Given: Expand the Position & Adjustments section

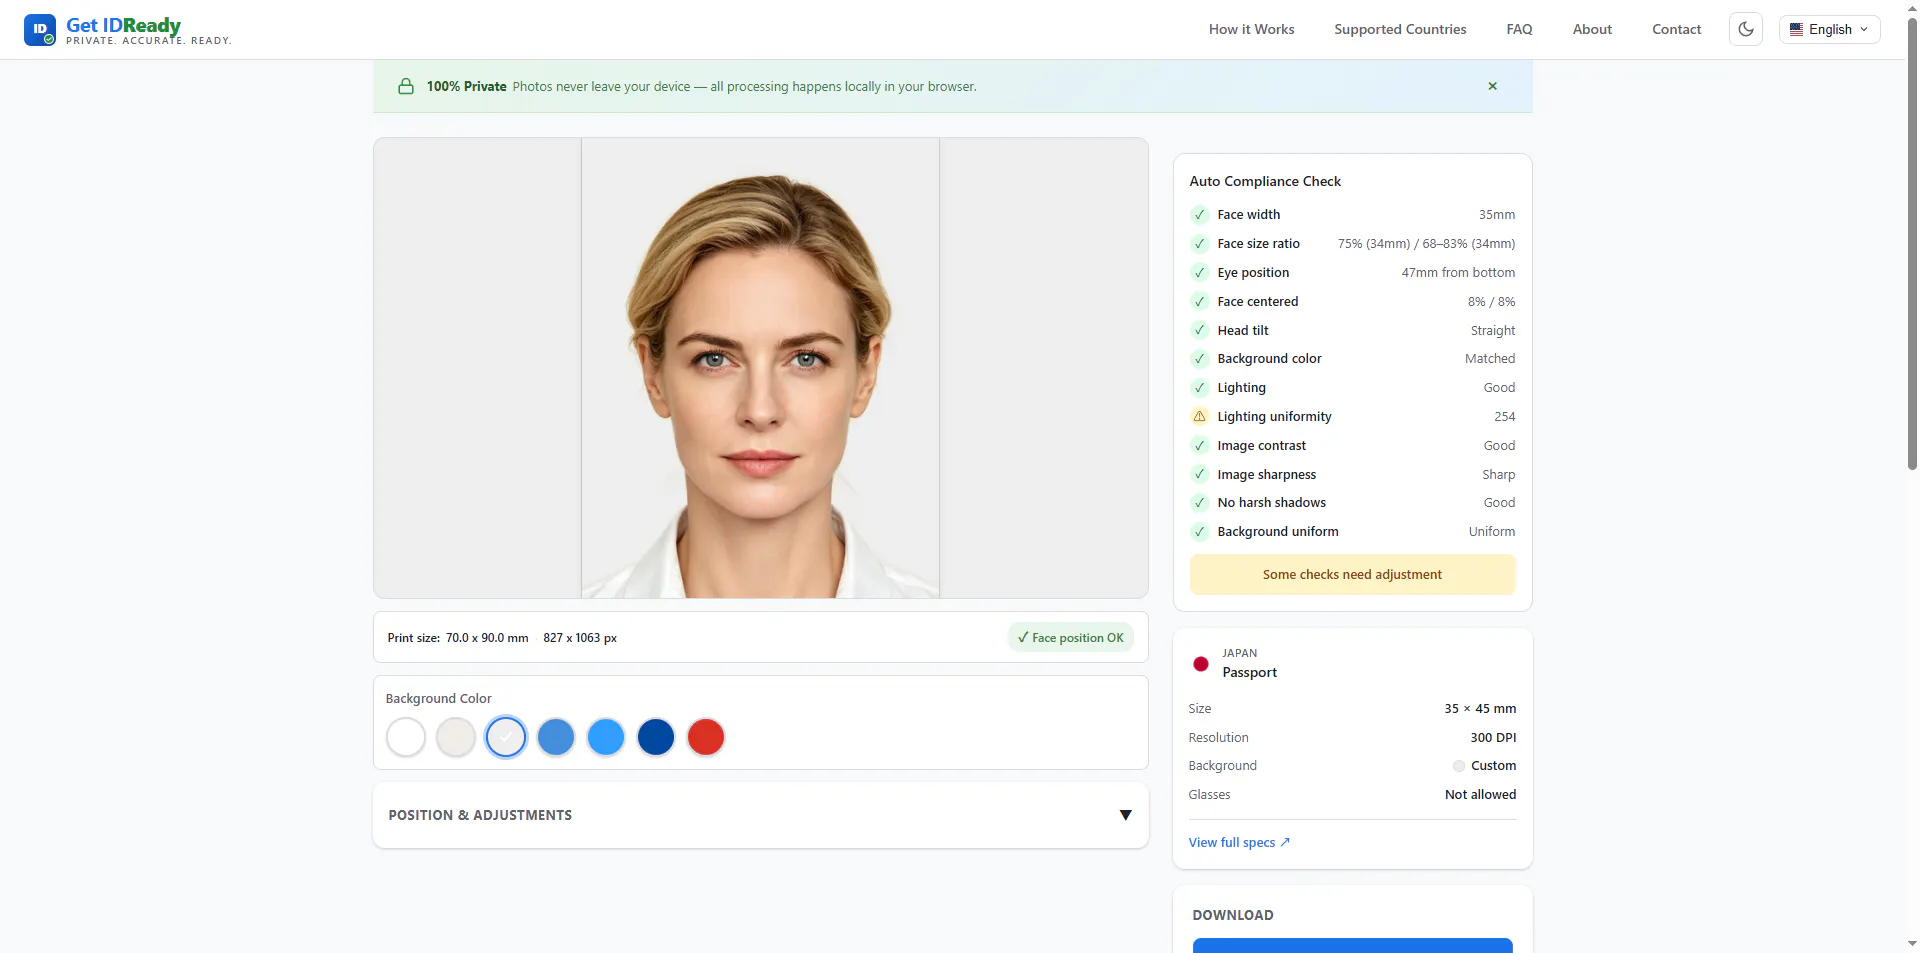Looking at the screenshot, I should tap(760, 815).
